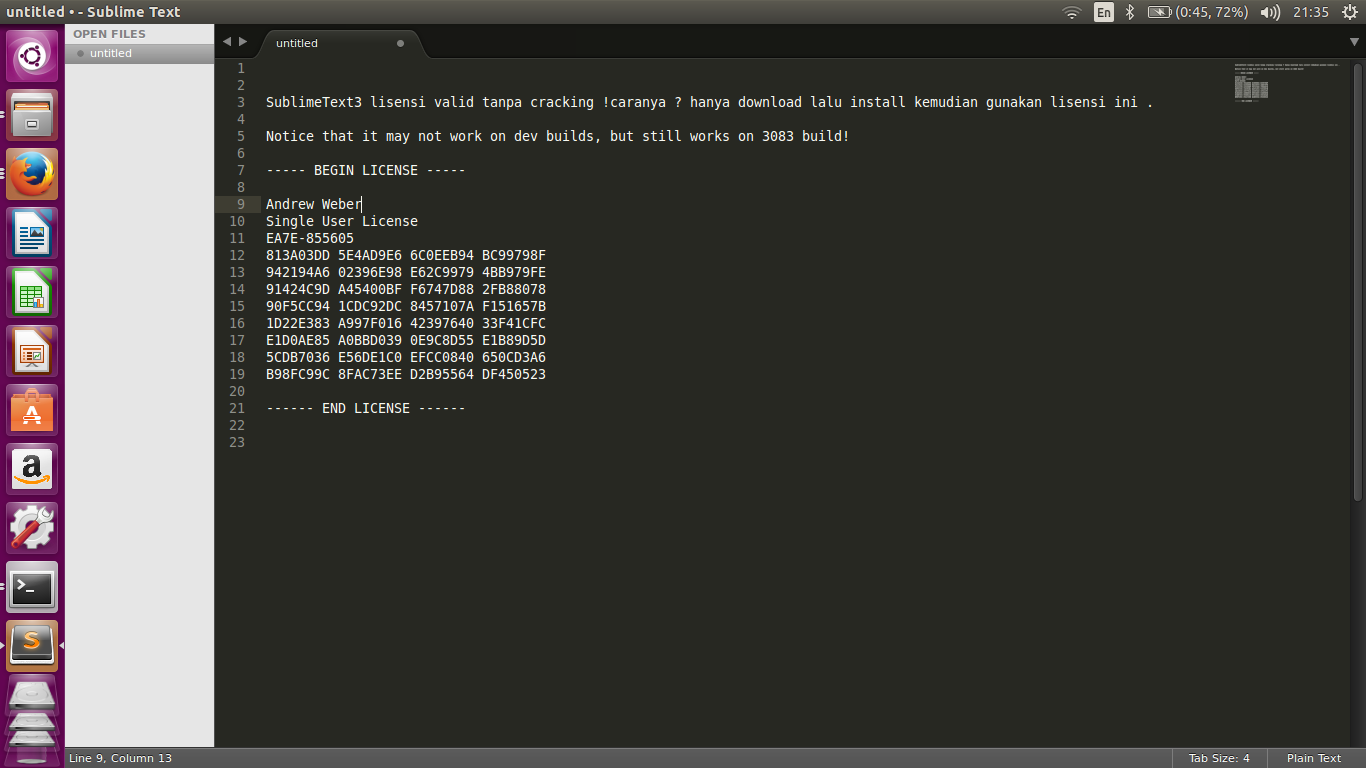Image resolution: width=1366 pixels, height=768 pixels.
Task: Click the 'Notice that it may not work' line
Action: (x=558, y=136)
